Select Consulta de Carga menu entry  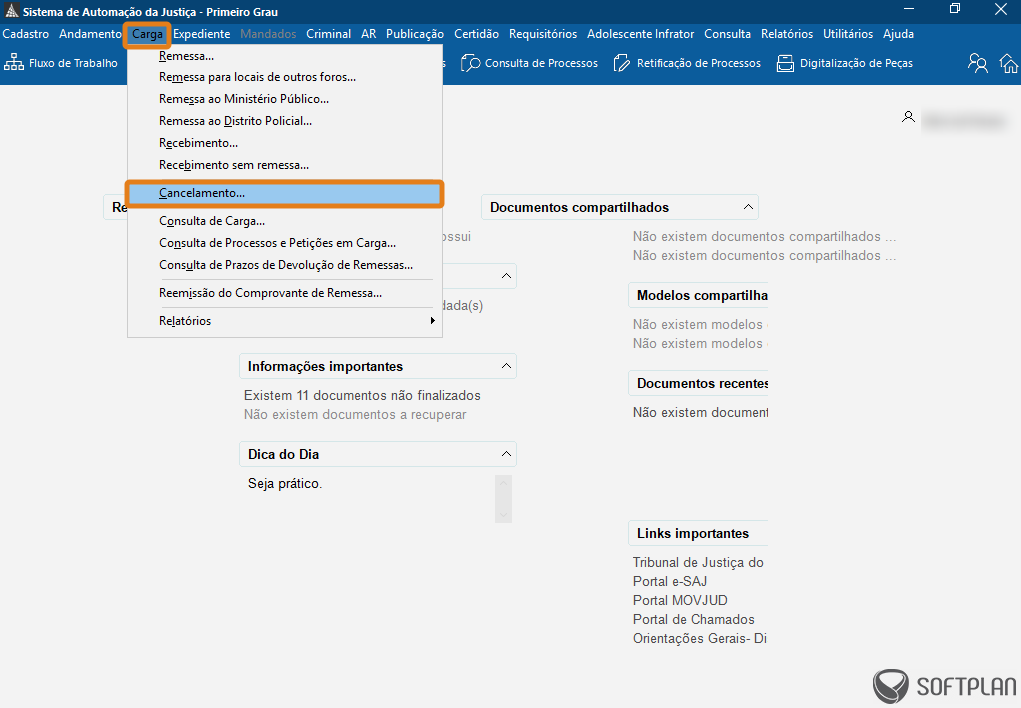click(285, 221)
